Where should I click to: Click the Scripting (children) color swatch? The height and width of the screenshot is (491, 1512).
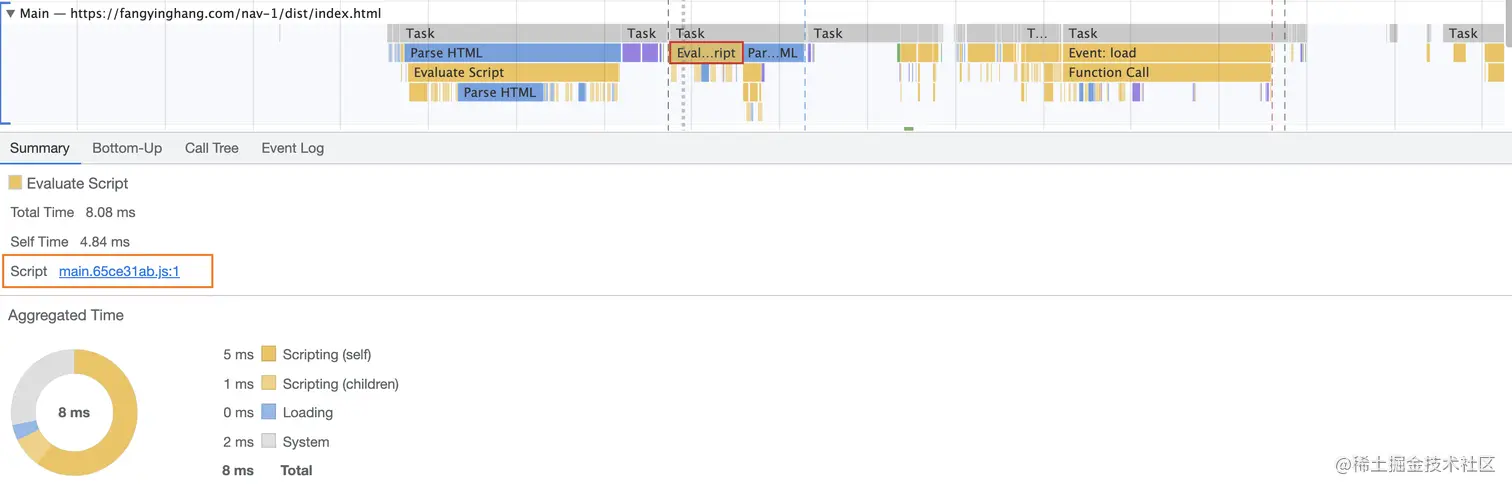click(x=268, y=383)
